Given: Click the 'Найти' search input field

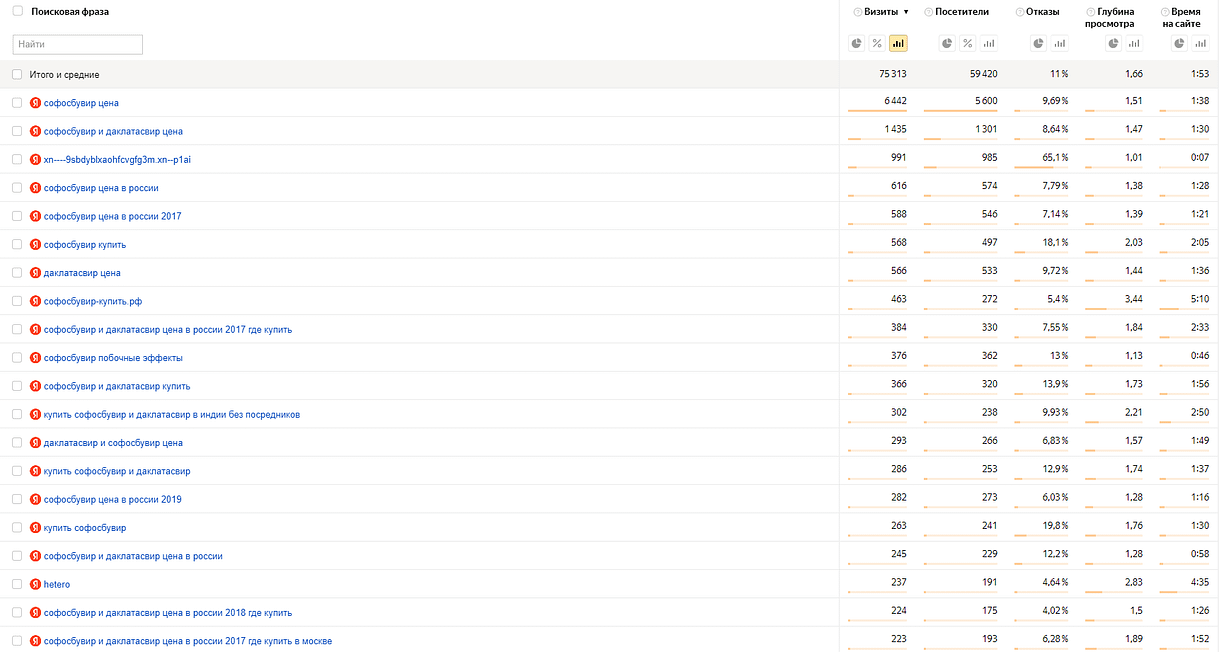Looking at the screenshot, I should (x=78, y=44).
